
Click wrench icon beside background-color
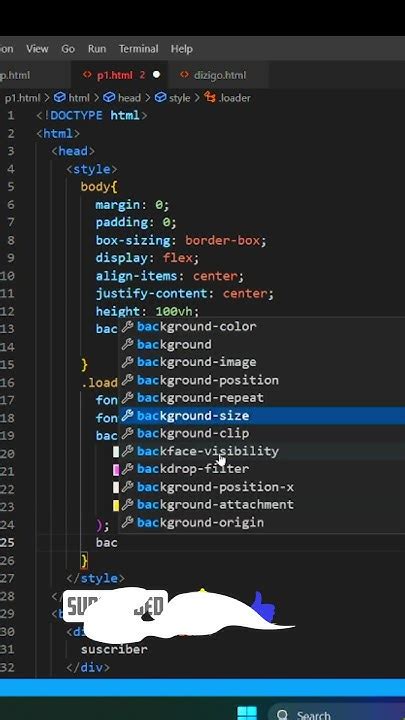128,326
